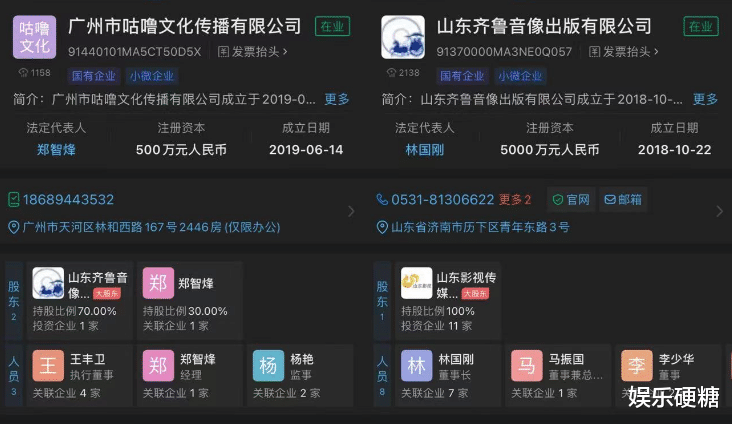
Task: Select 人员 8 tab for 山东齐鲁音像
Action: (382, 375)
